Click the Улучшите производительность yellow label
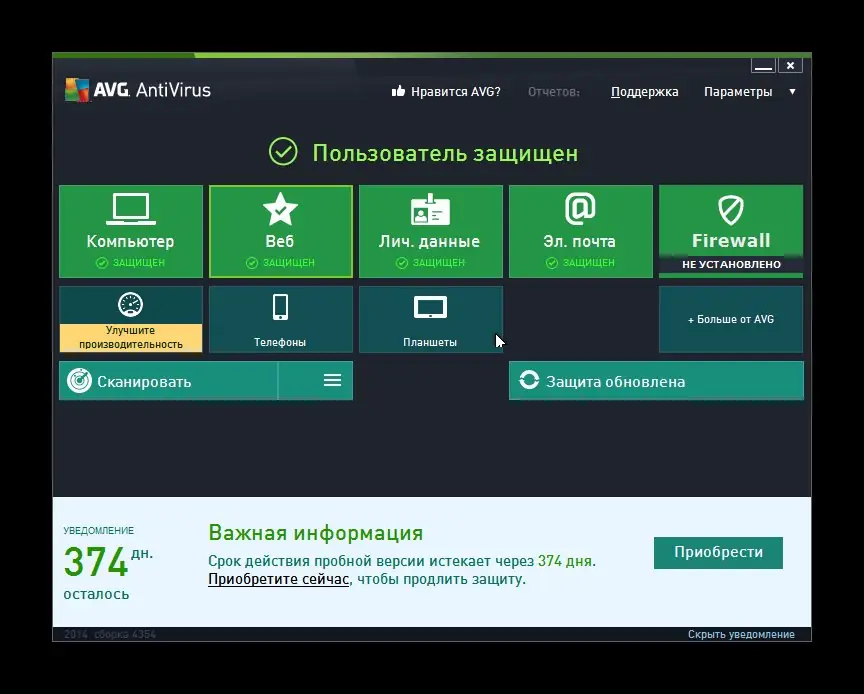Viewport: 864px width, 694px height. tap(131, 337)
